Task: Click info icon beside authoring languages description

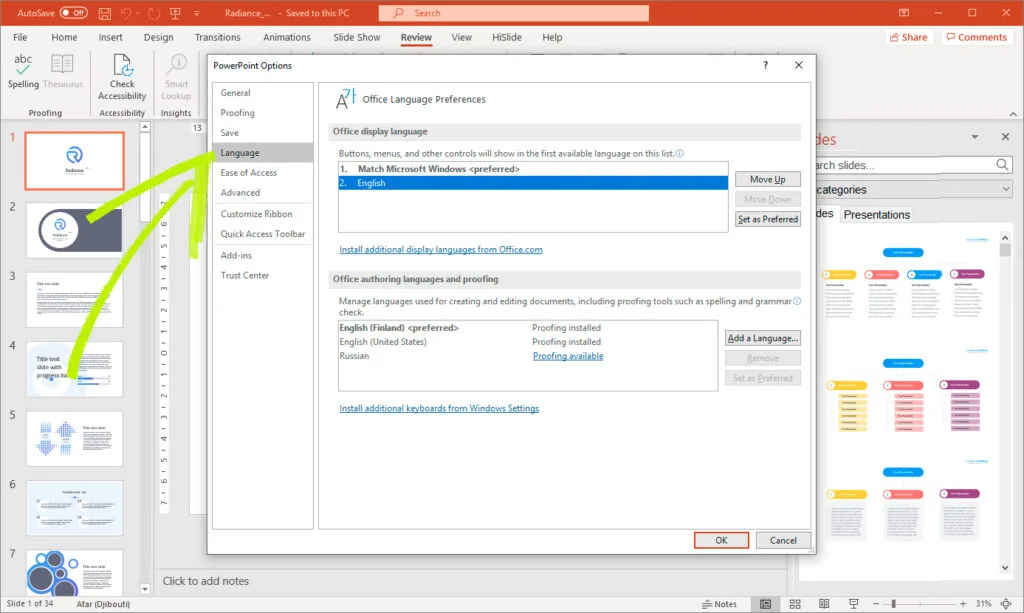Action: (797, 301)
